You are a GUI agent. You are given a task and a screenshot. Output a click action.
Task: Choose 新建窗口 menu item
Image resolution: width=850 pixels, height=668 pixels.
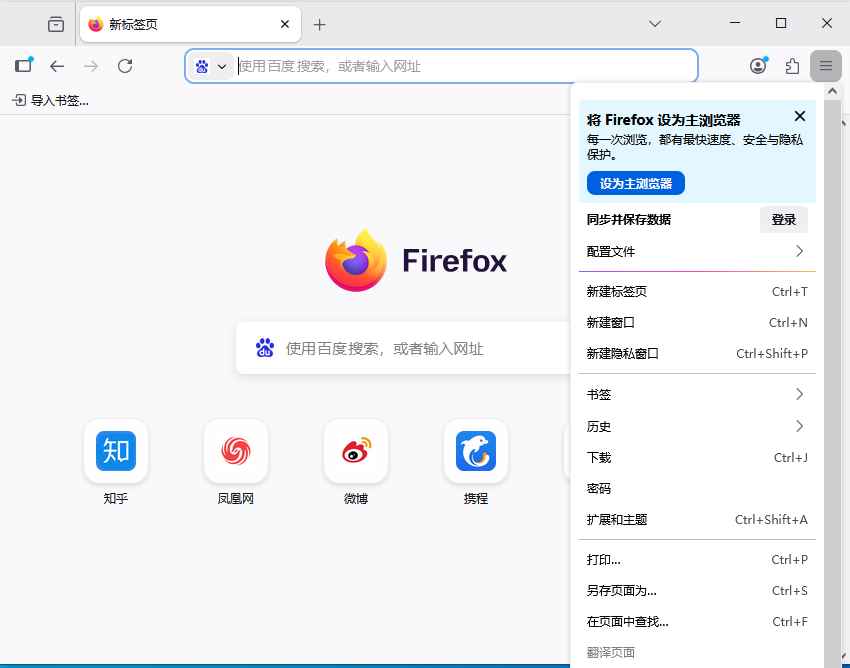(697, 323)
